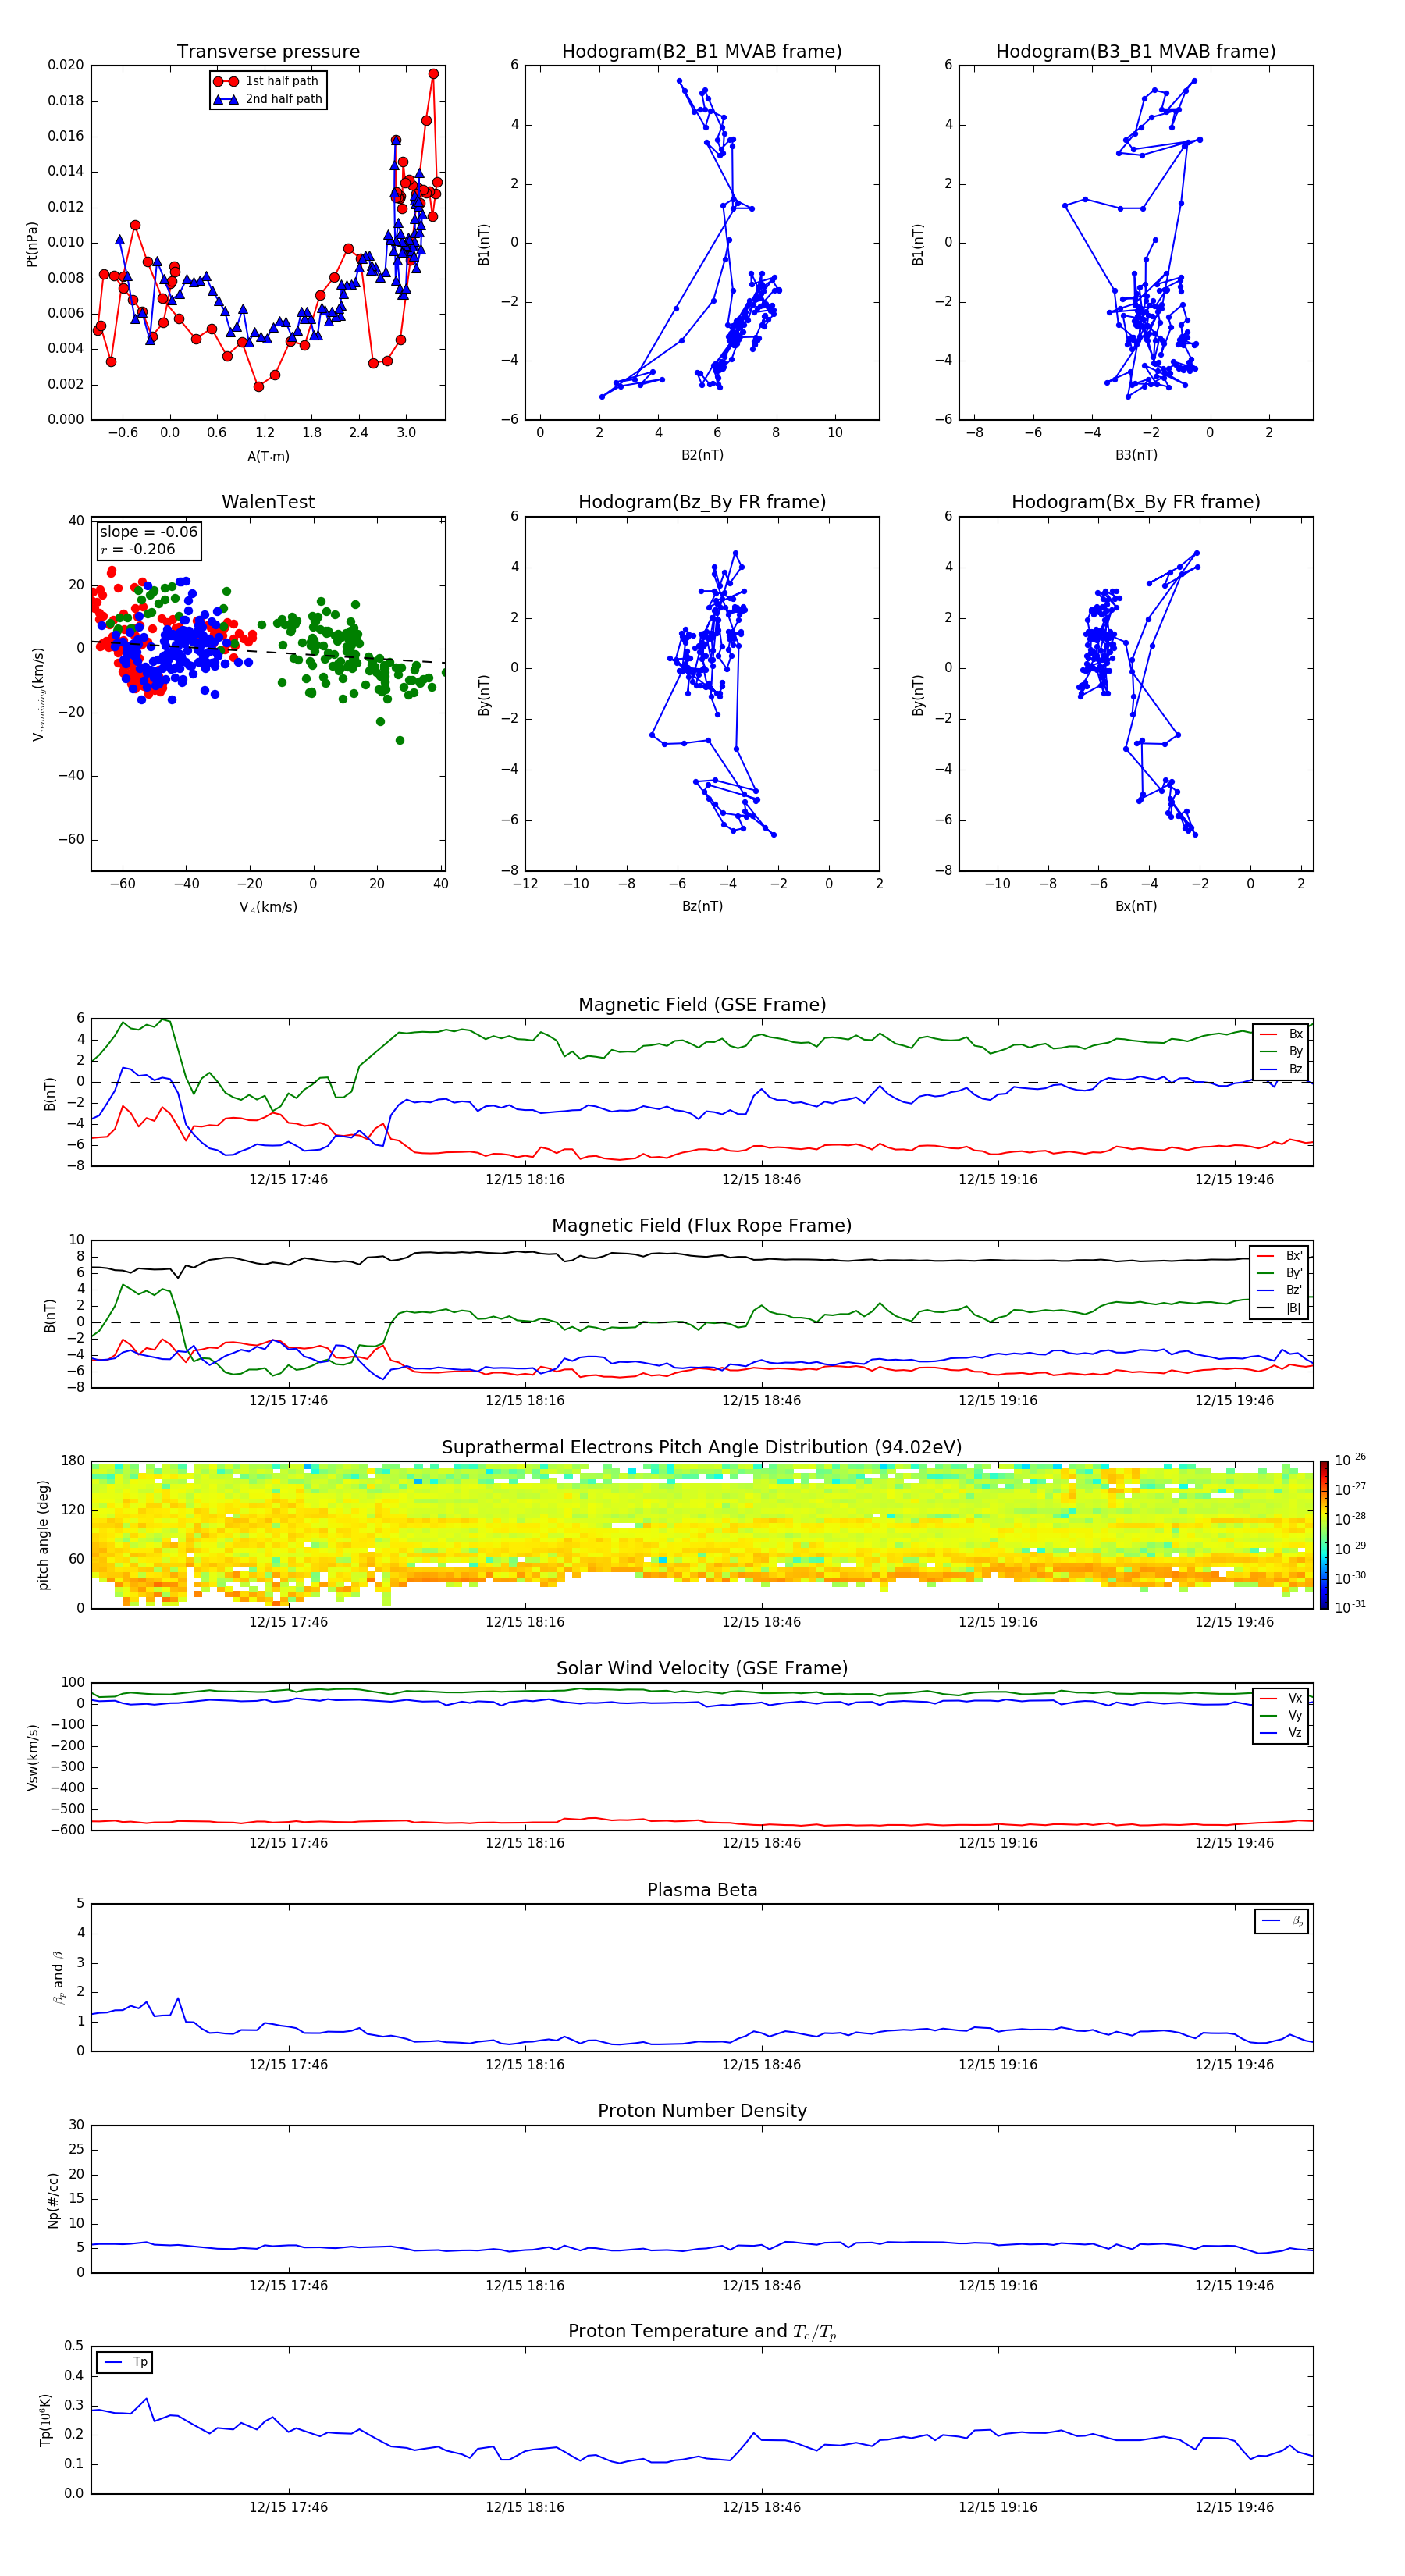
Task: Click the 'pitch angle (deg)' axis label
Action: (x=43, y=1535)
